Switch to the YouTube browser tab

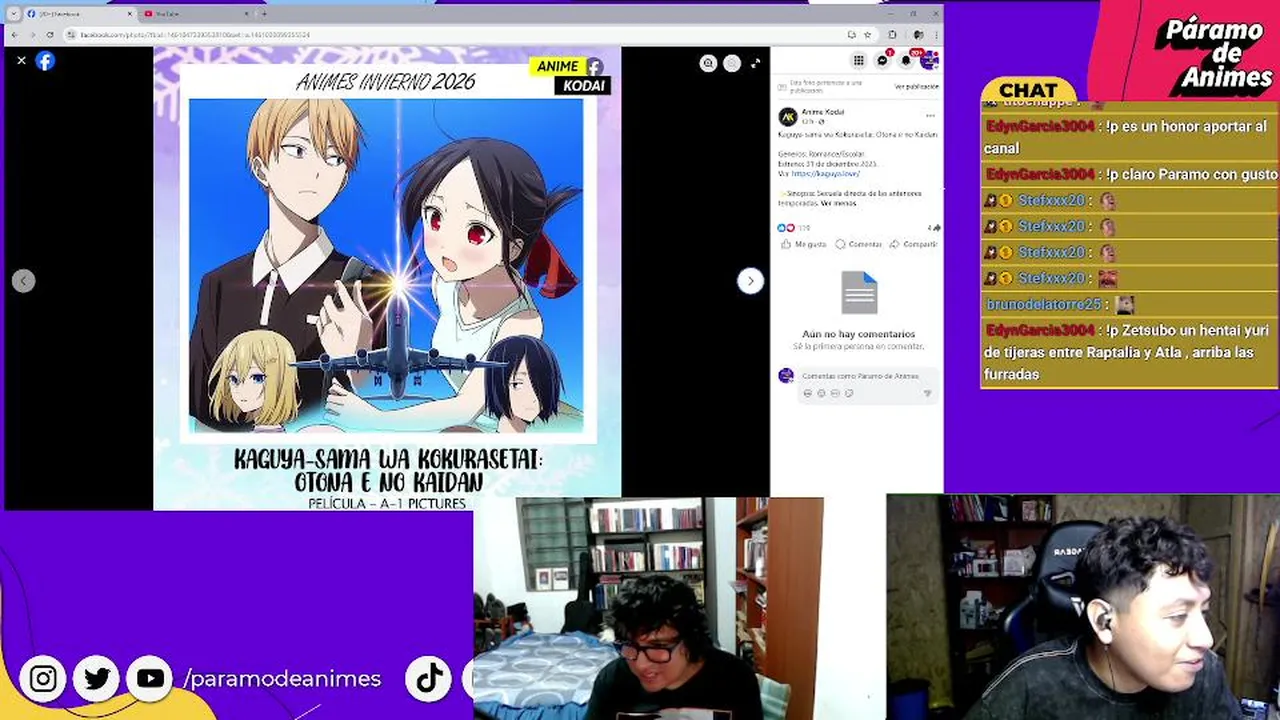point(195,14)
